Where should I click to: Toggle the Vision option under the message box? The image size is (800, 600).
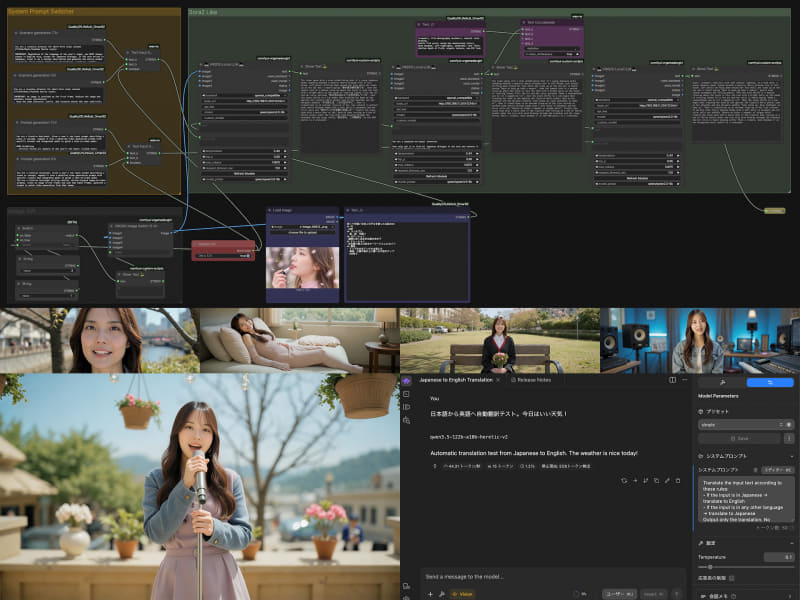click(462, 594)
